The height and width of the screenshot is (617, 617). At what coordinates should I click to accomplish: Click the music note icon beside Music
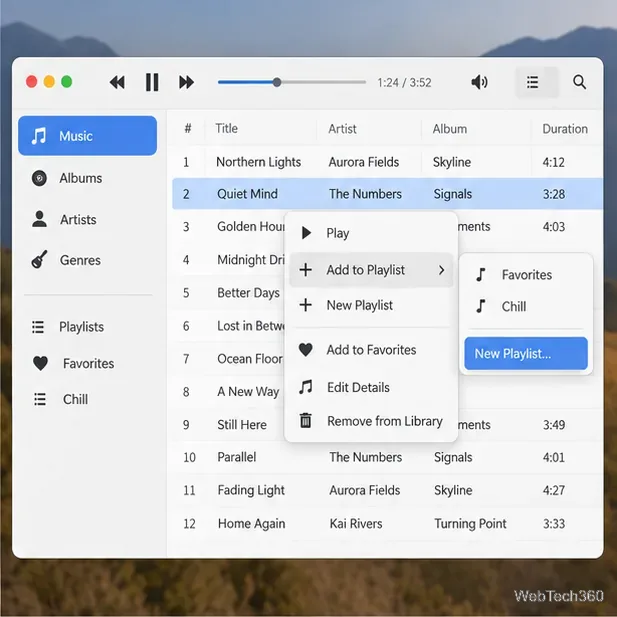(x=39, y=136)
